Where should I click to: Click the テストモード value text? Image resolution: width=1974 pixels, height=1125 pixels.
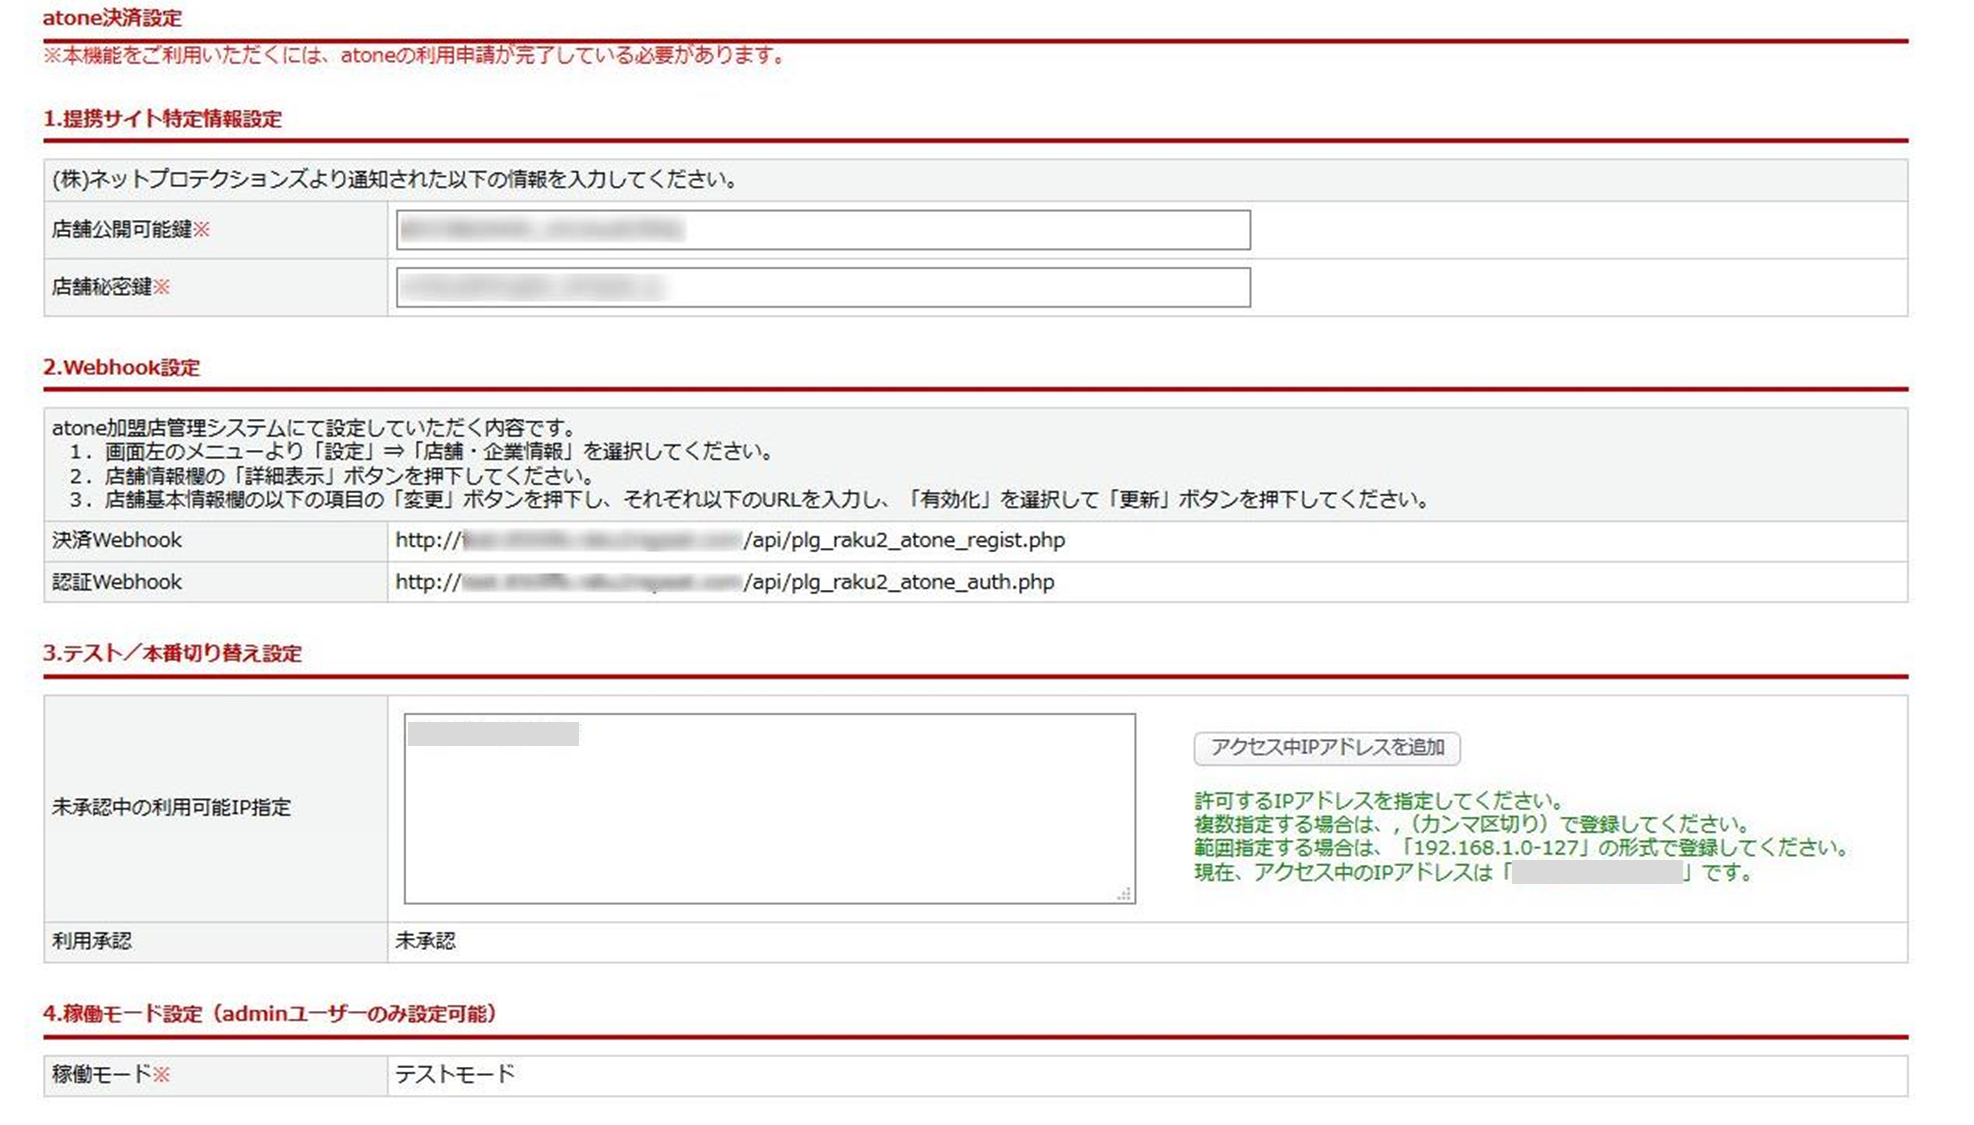click(455, 1075)
